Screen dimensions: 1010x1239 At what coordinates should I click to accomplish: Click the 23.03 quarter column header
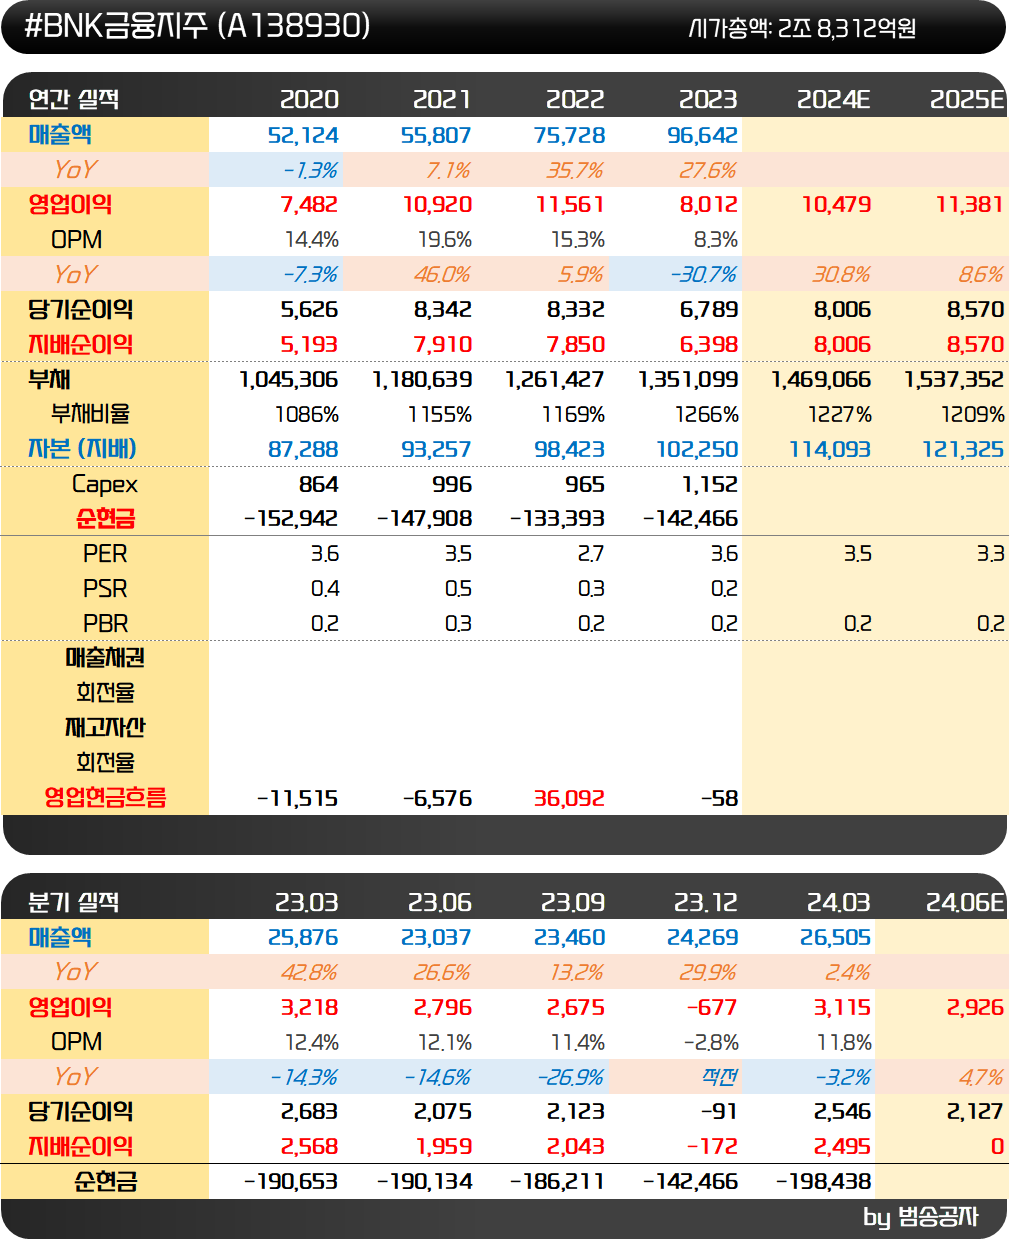(x=307, y=902)
